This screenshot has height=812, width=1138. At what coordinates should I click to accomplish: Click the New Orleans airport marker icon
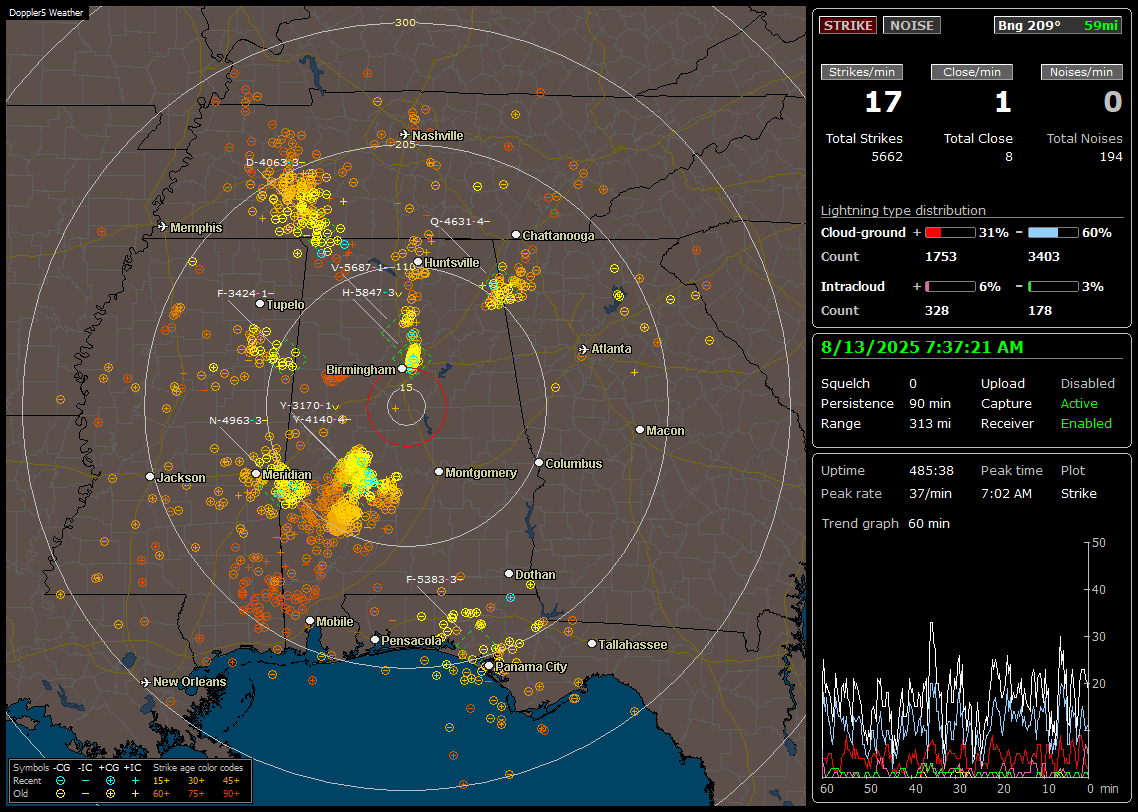tap(146, 682)
